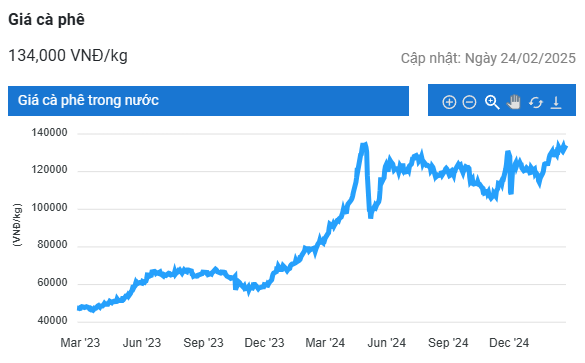Screen dimensions: 585x363
Task: Download the chart using the download icon
Action: click(556, 102)
